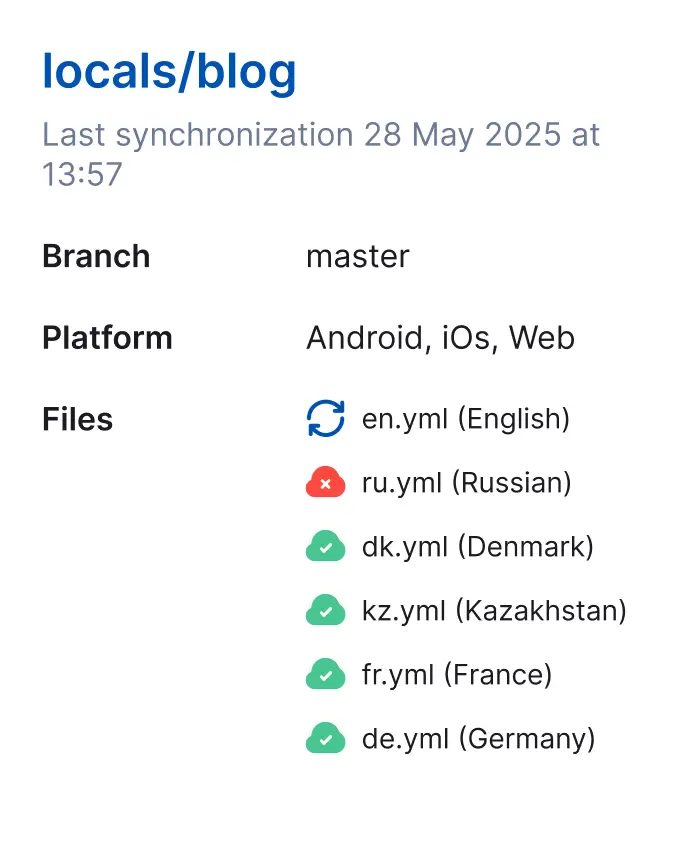Click the green cloud icon beside de.yml
Image resolution: width=684 pixels, height=858 pixels.
[326, 738]
